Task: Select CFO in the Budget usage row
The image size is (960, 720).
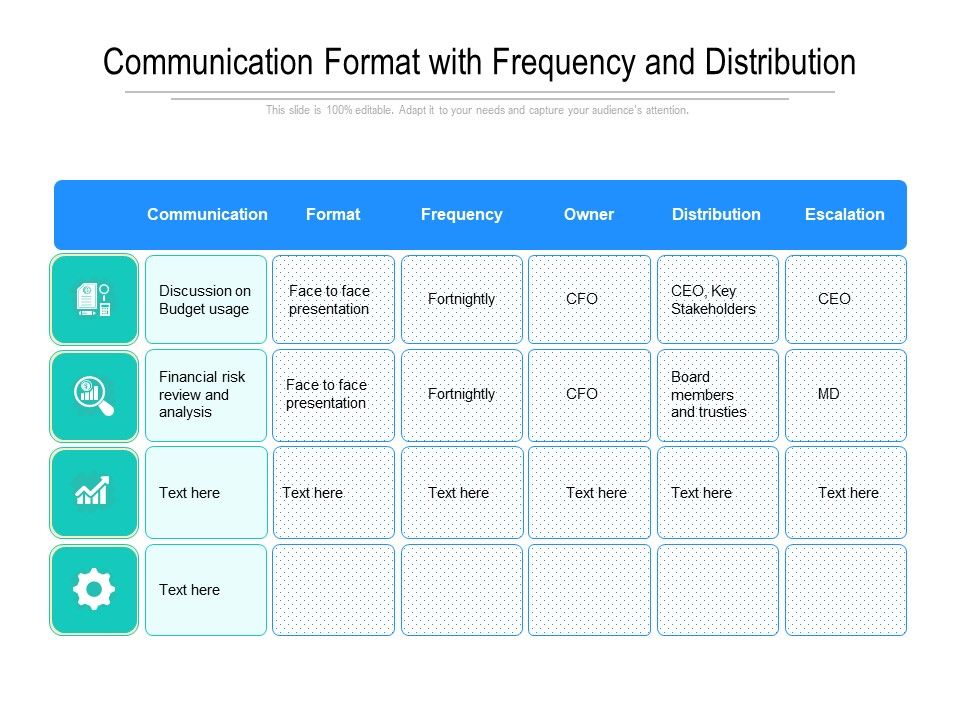Action: (590, 299)
